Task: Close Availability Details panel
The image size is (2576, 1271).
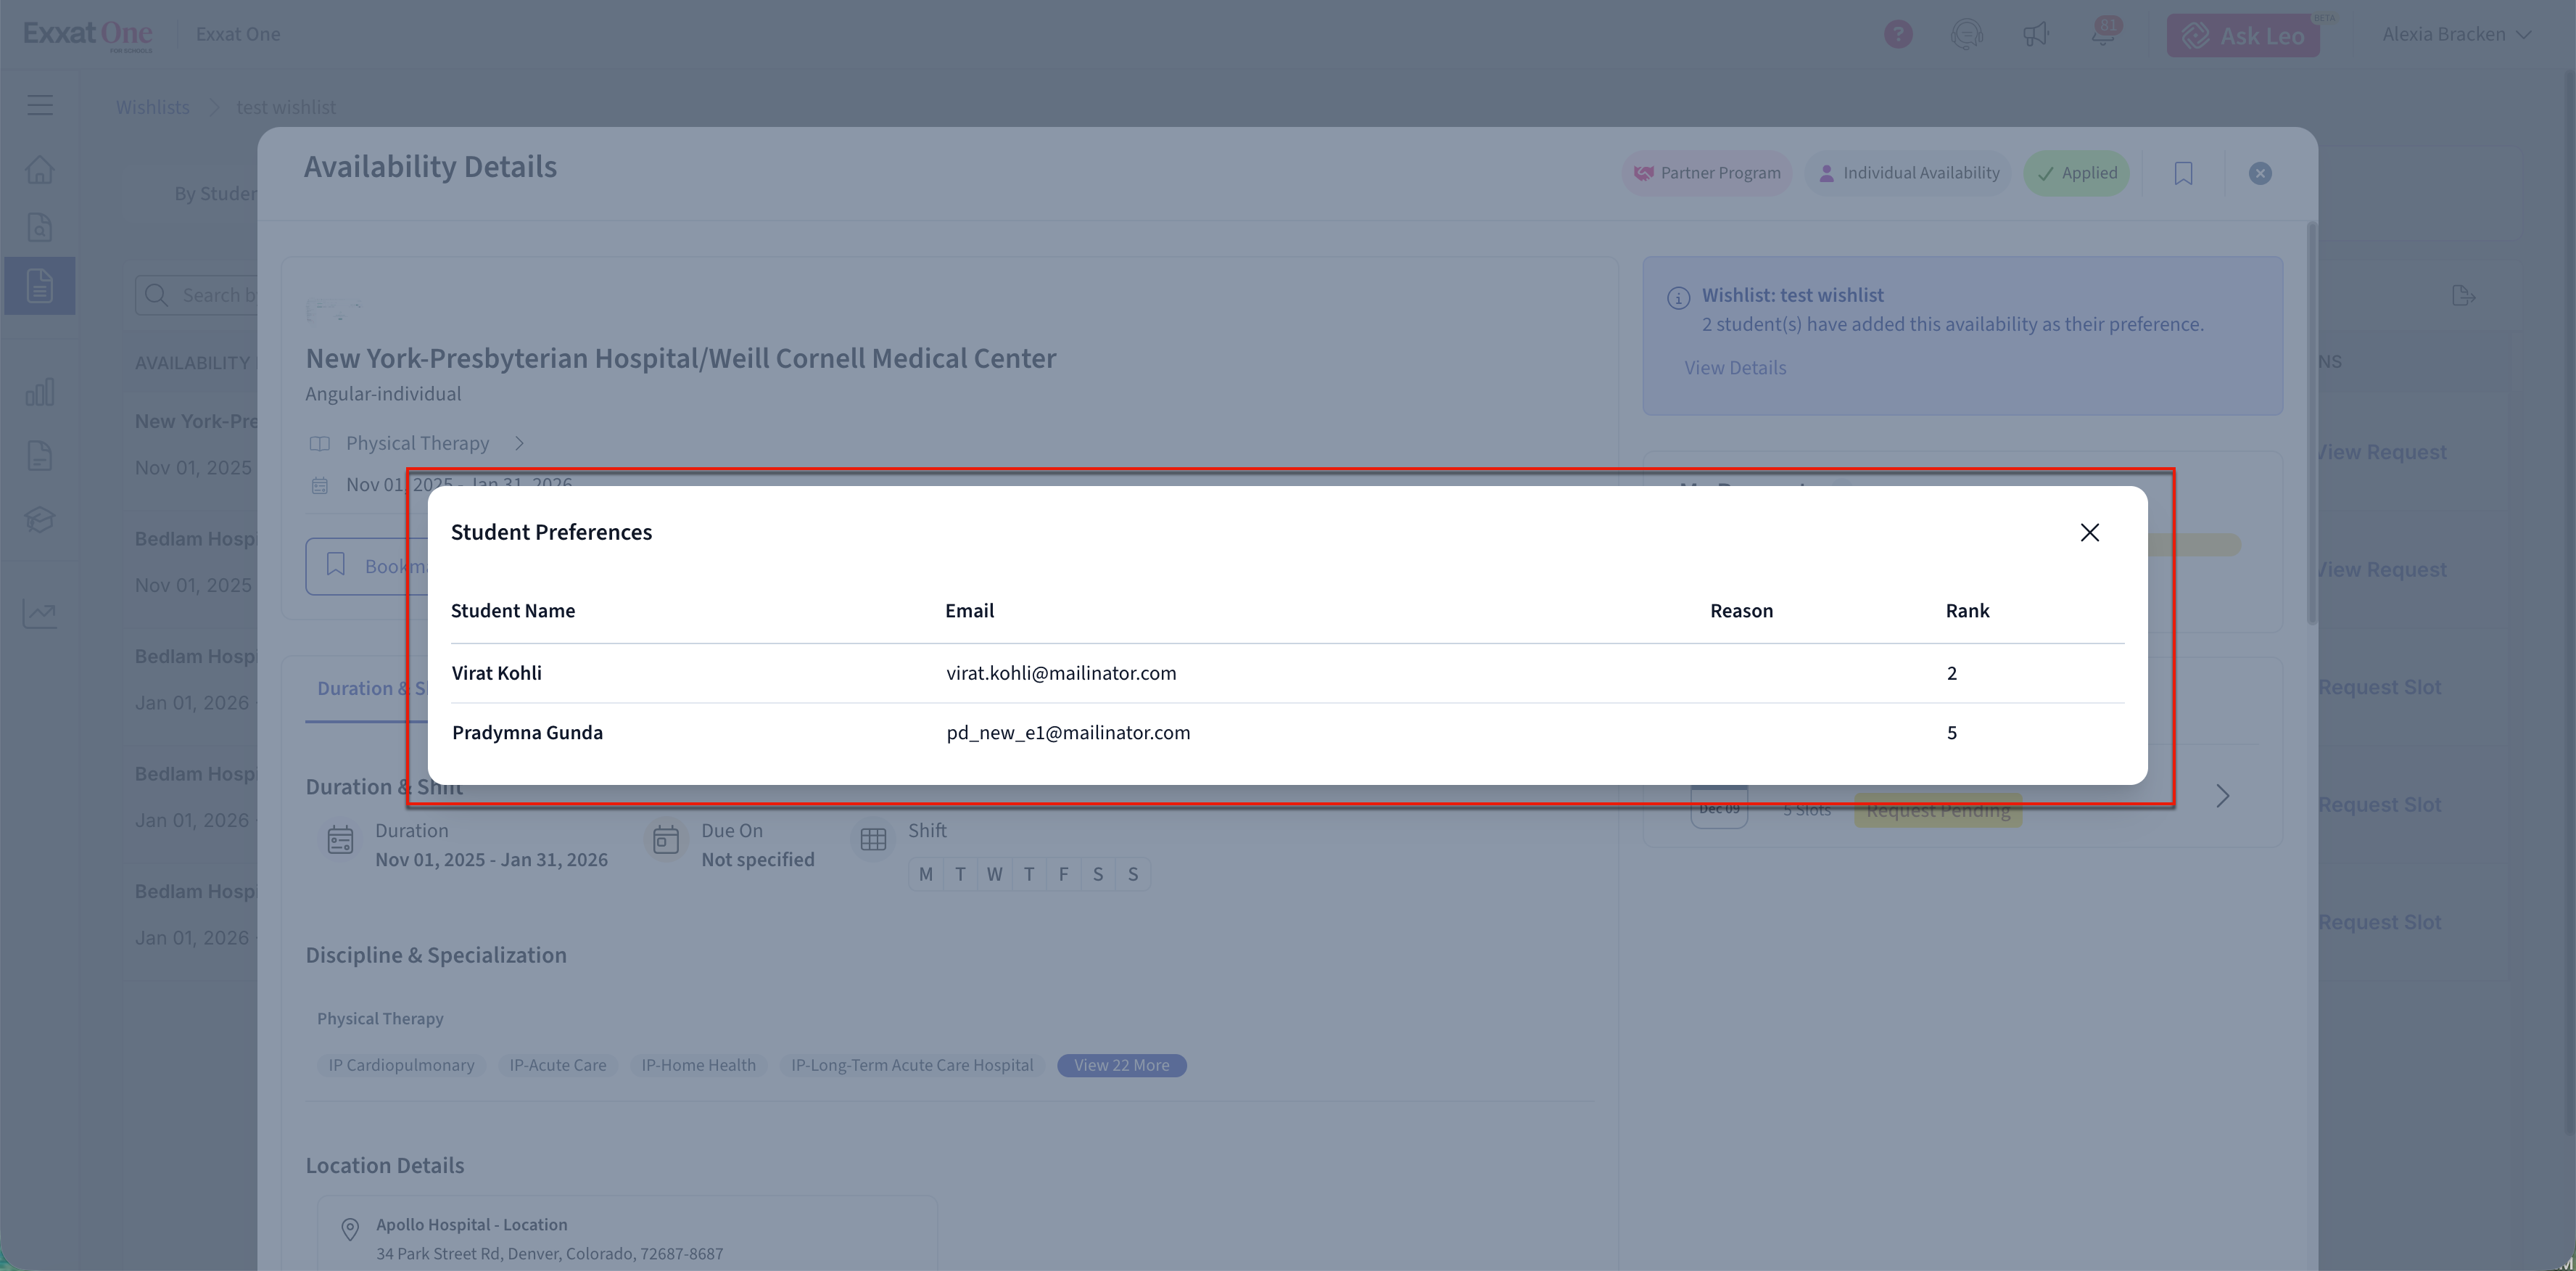Action: coord(2259,173)
